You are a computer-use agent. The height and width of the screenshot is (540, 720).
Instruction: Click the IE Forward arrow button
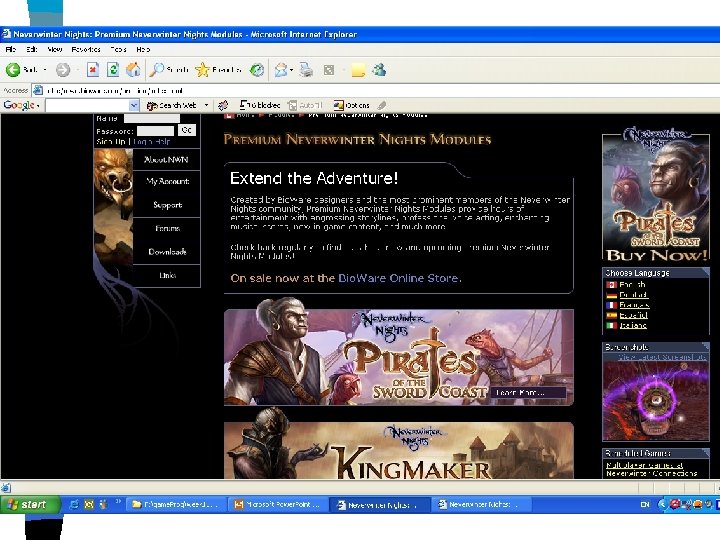pos(63,70)
